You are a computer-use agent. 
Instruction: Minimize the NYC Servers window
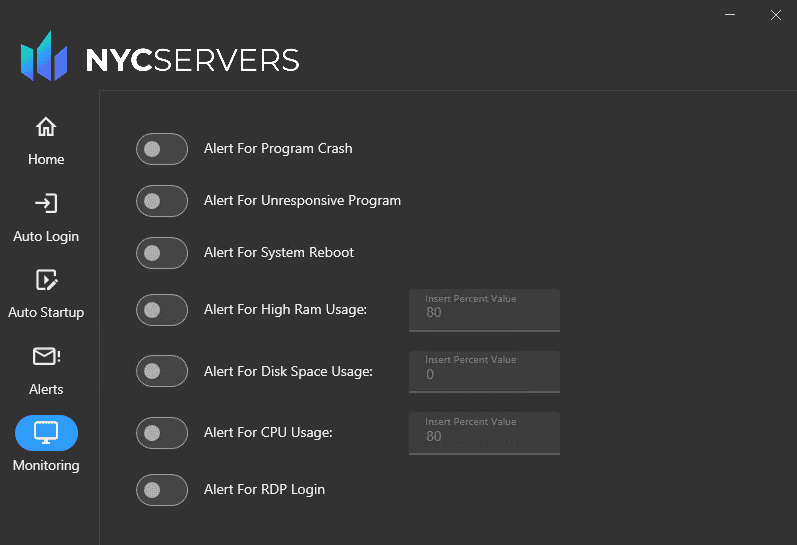point(730,15)
